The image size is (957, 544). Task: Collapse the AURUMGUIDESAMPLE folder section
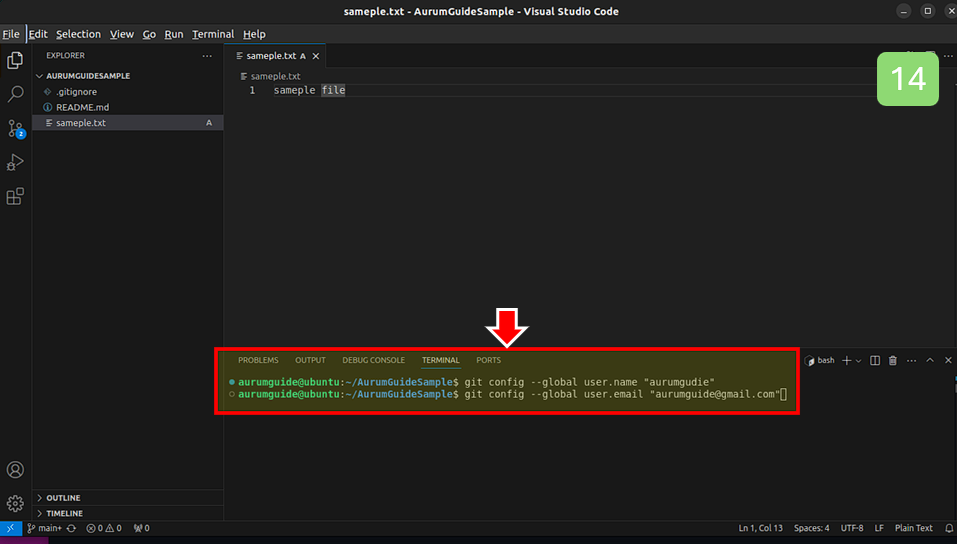(128, 76)
